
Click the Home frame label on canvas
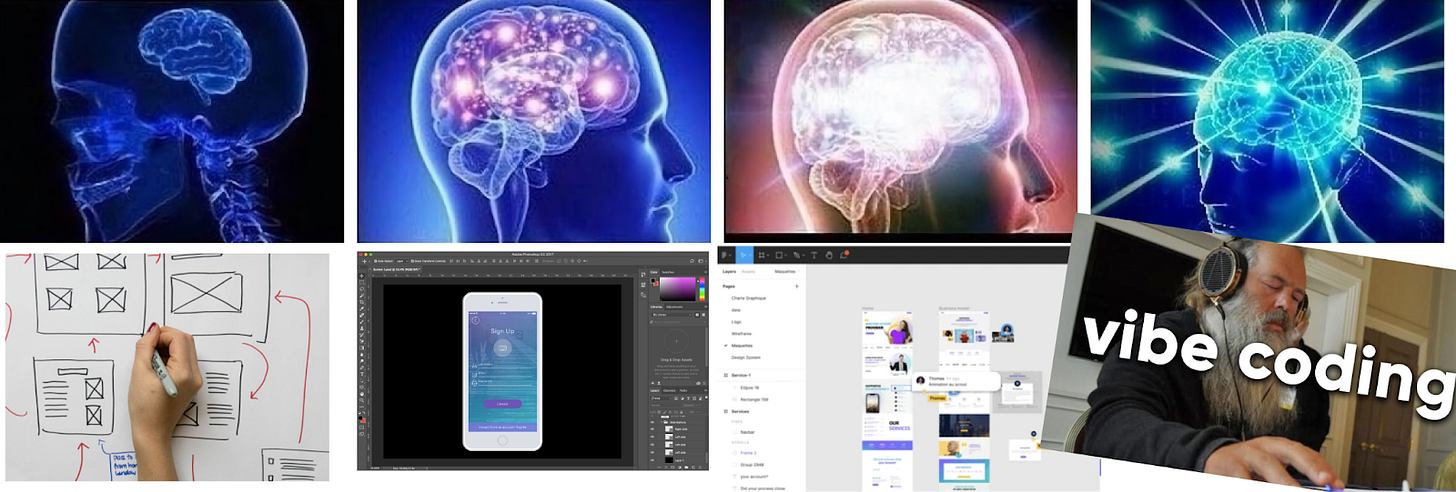tap(866, 308)
